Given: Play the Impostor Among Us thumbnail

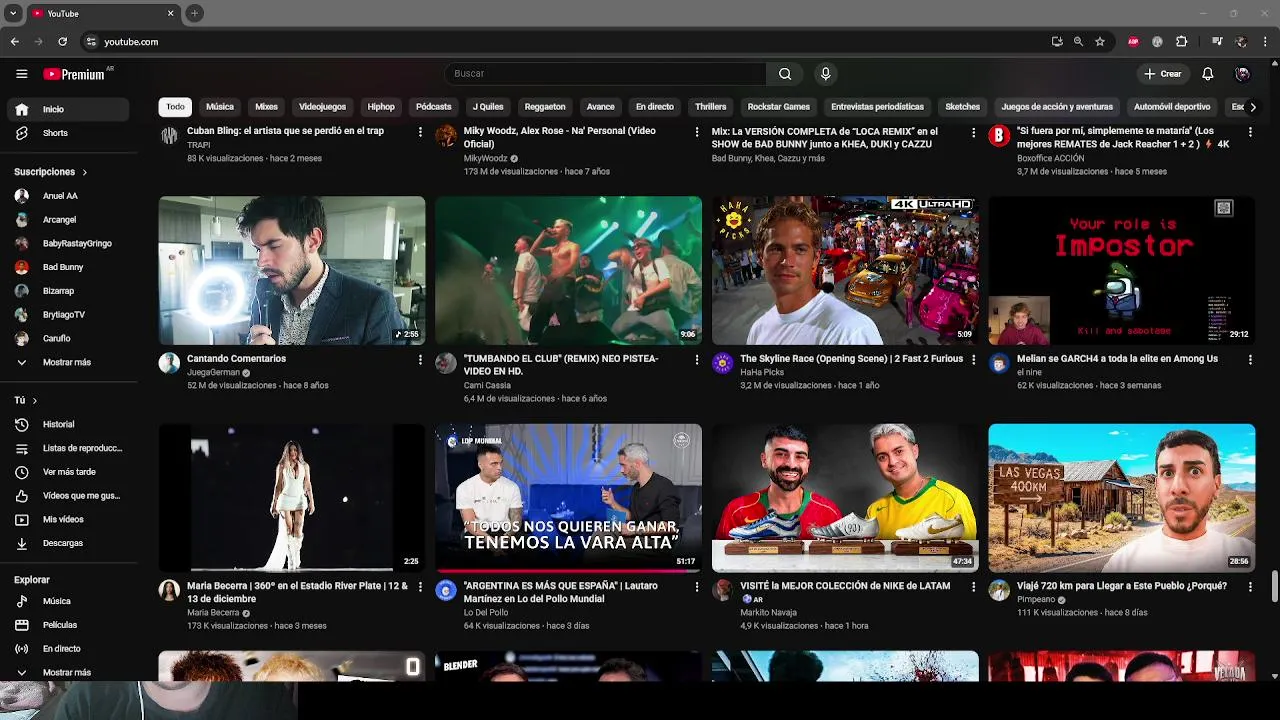Looking at the screenshot, I should (1121, 270).
